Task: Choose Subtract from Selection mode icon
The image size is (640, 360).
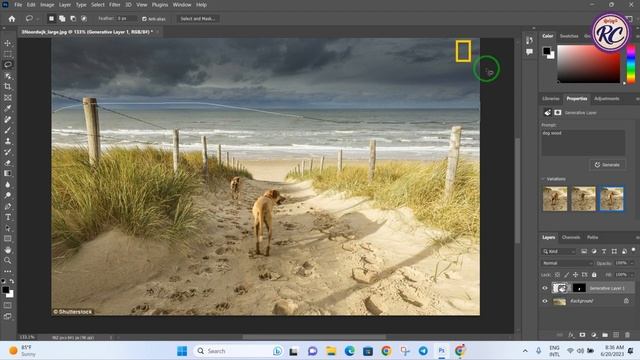Action: pos(73,19)
